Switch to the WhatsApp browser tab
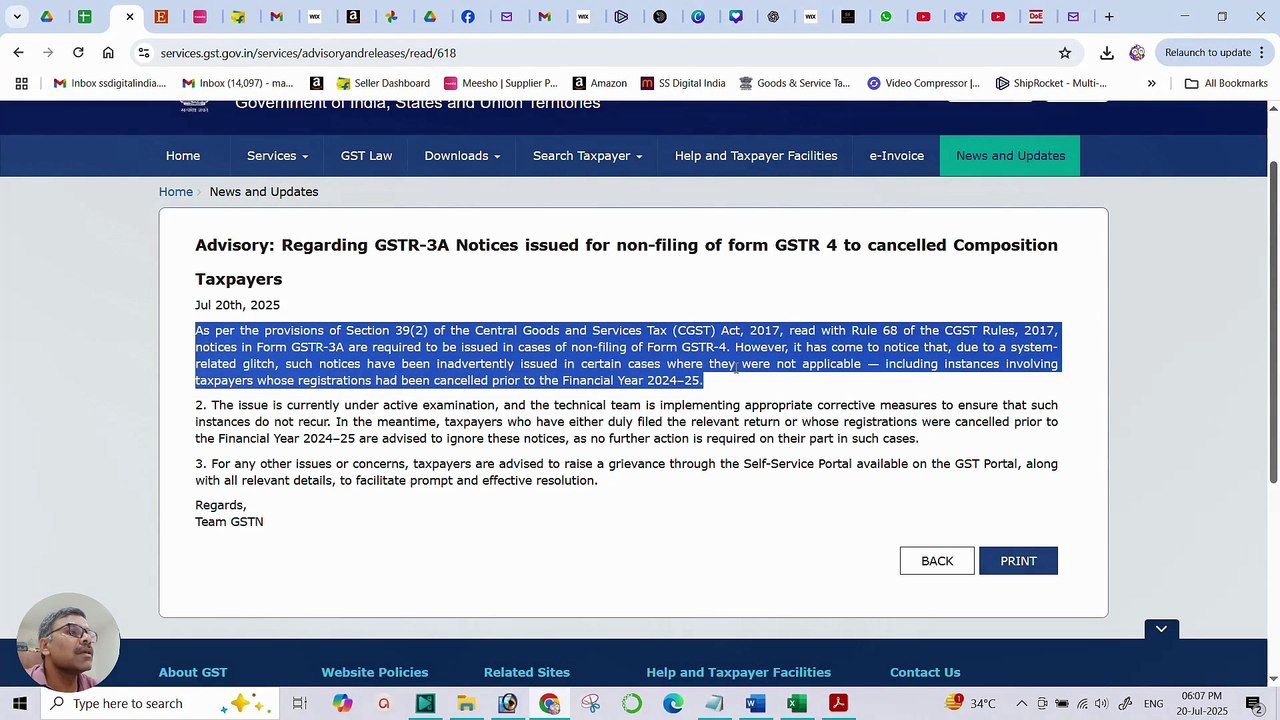This screenshot has width=1280, height=720. click(886, 17)
